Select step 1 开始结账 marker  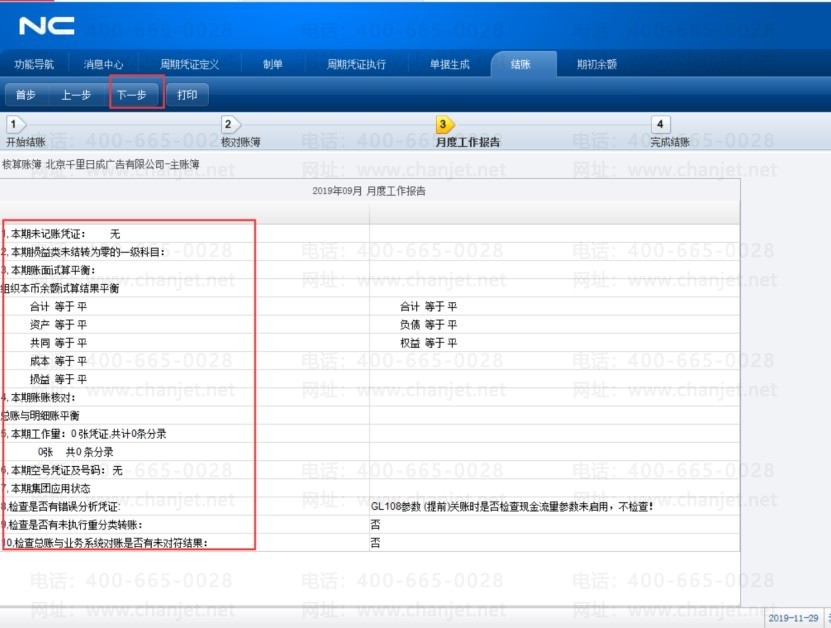(14, 125)
